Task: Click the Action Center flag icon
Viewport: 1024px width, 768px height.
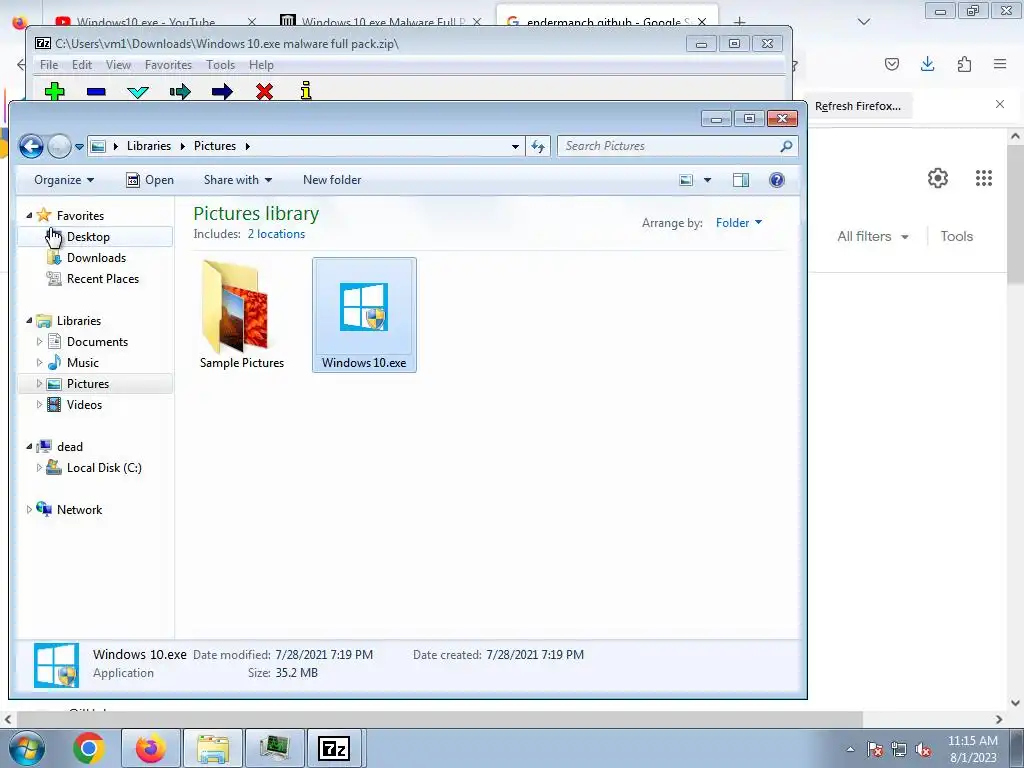Action: [x=875, y=750]
